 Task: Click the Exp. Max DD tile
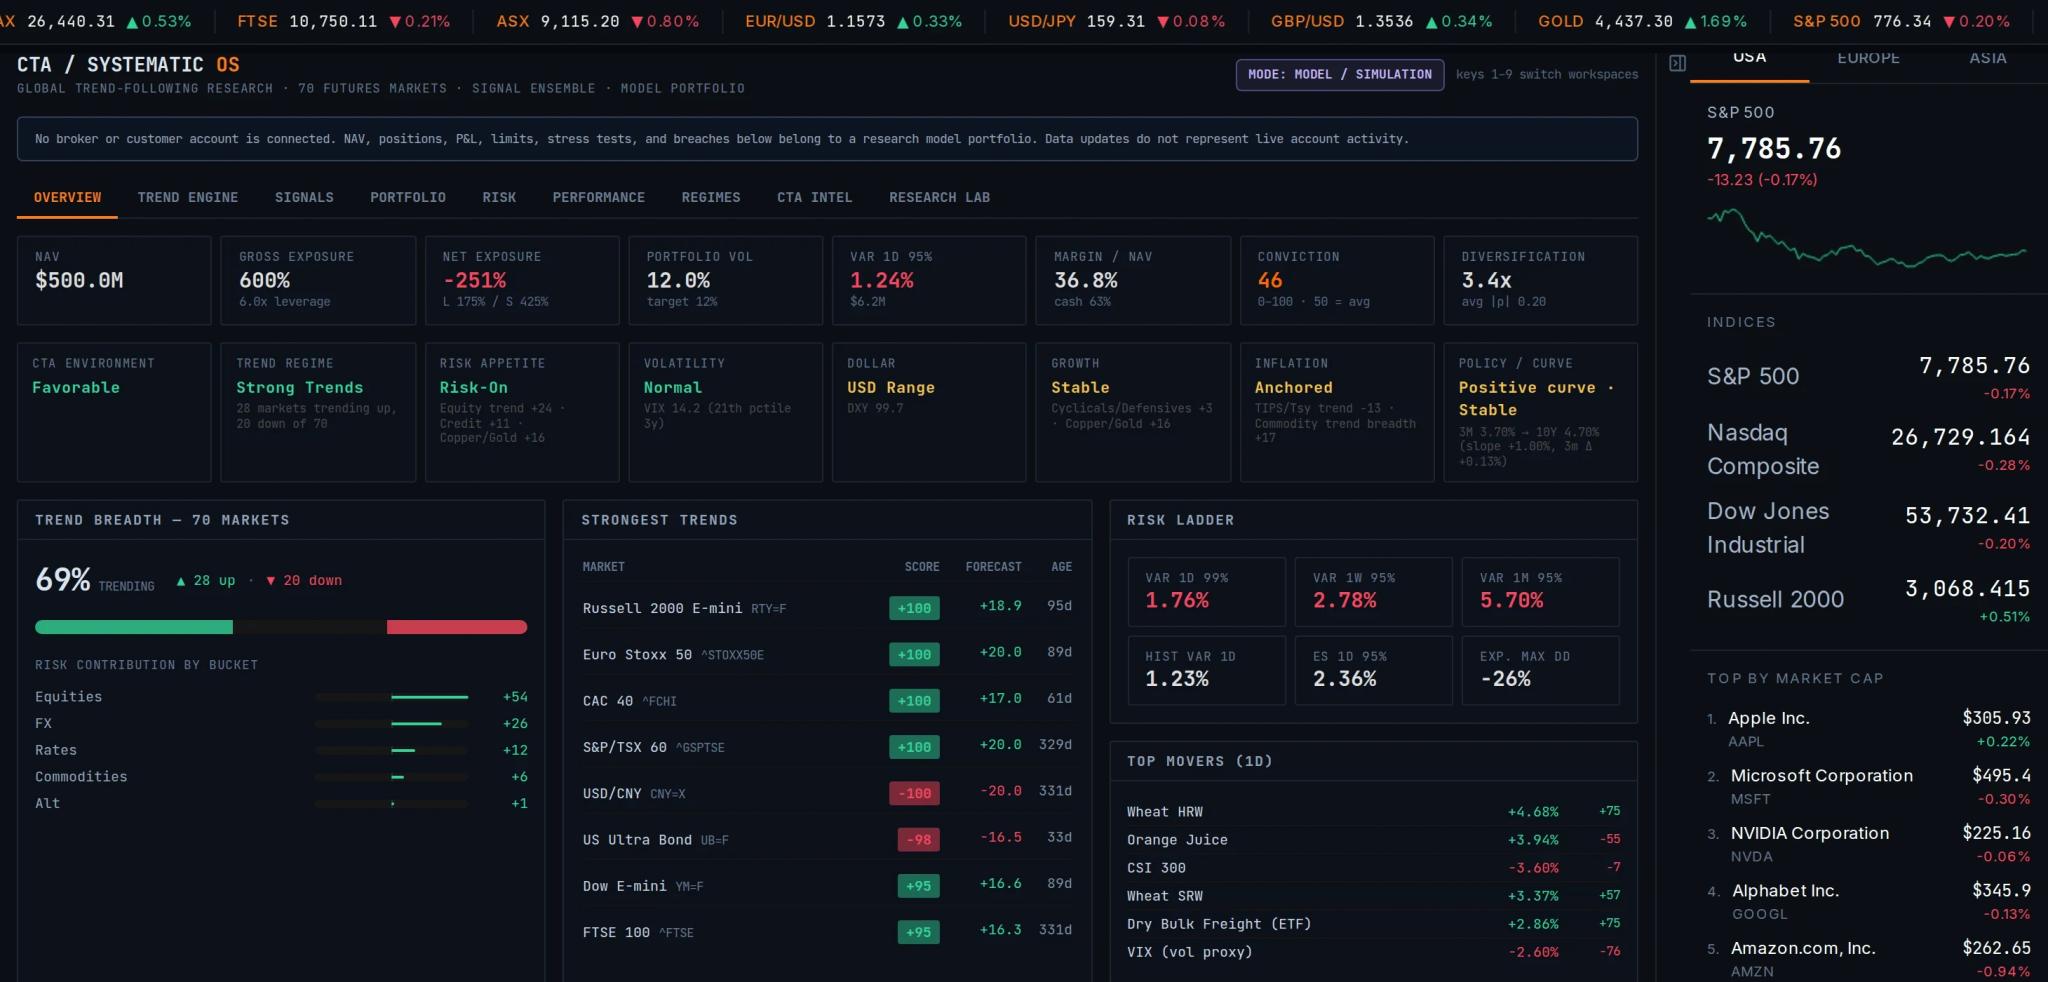[1540, 670]
